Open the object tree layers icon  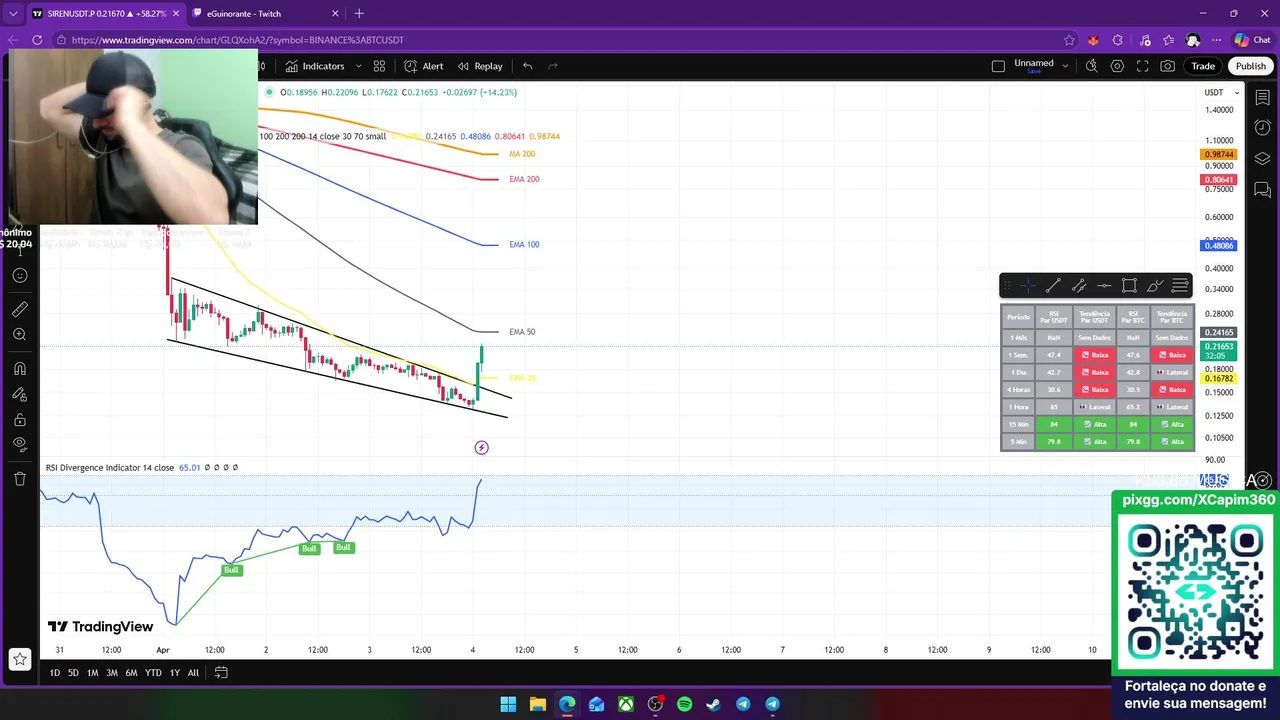pyautogui.click(x=1263, y=159)
